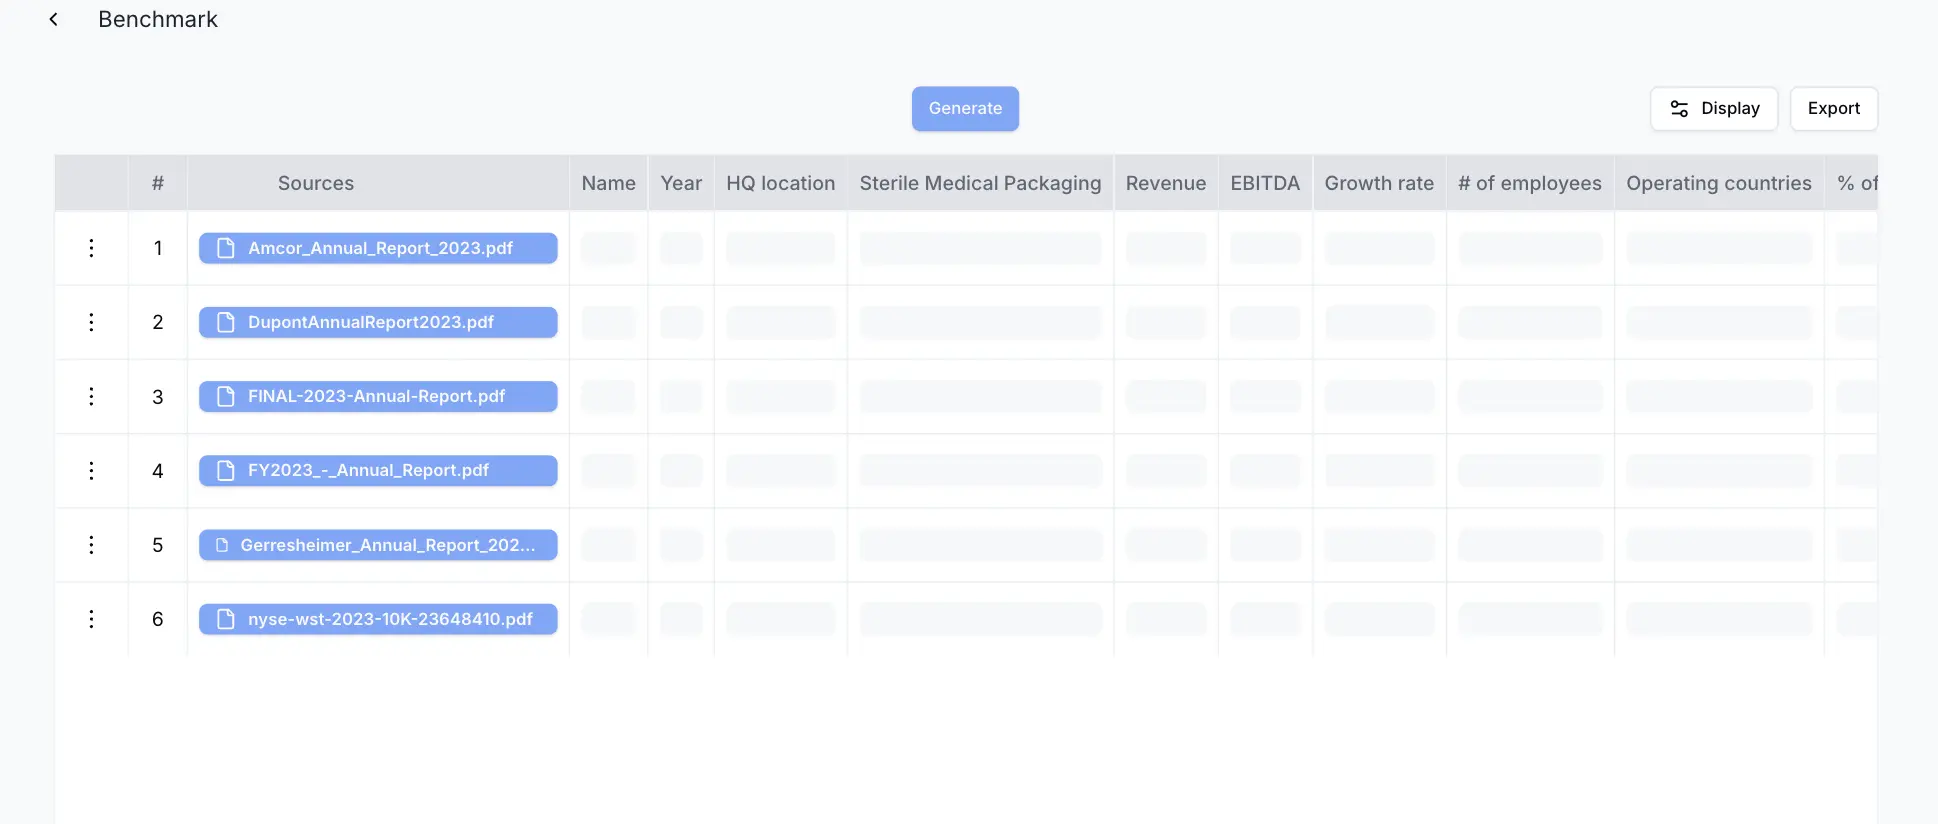Select the Revenue column header
The height and width of the screenshot is (824, 1938).
point(1165,183)
